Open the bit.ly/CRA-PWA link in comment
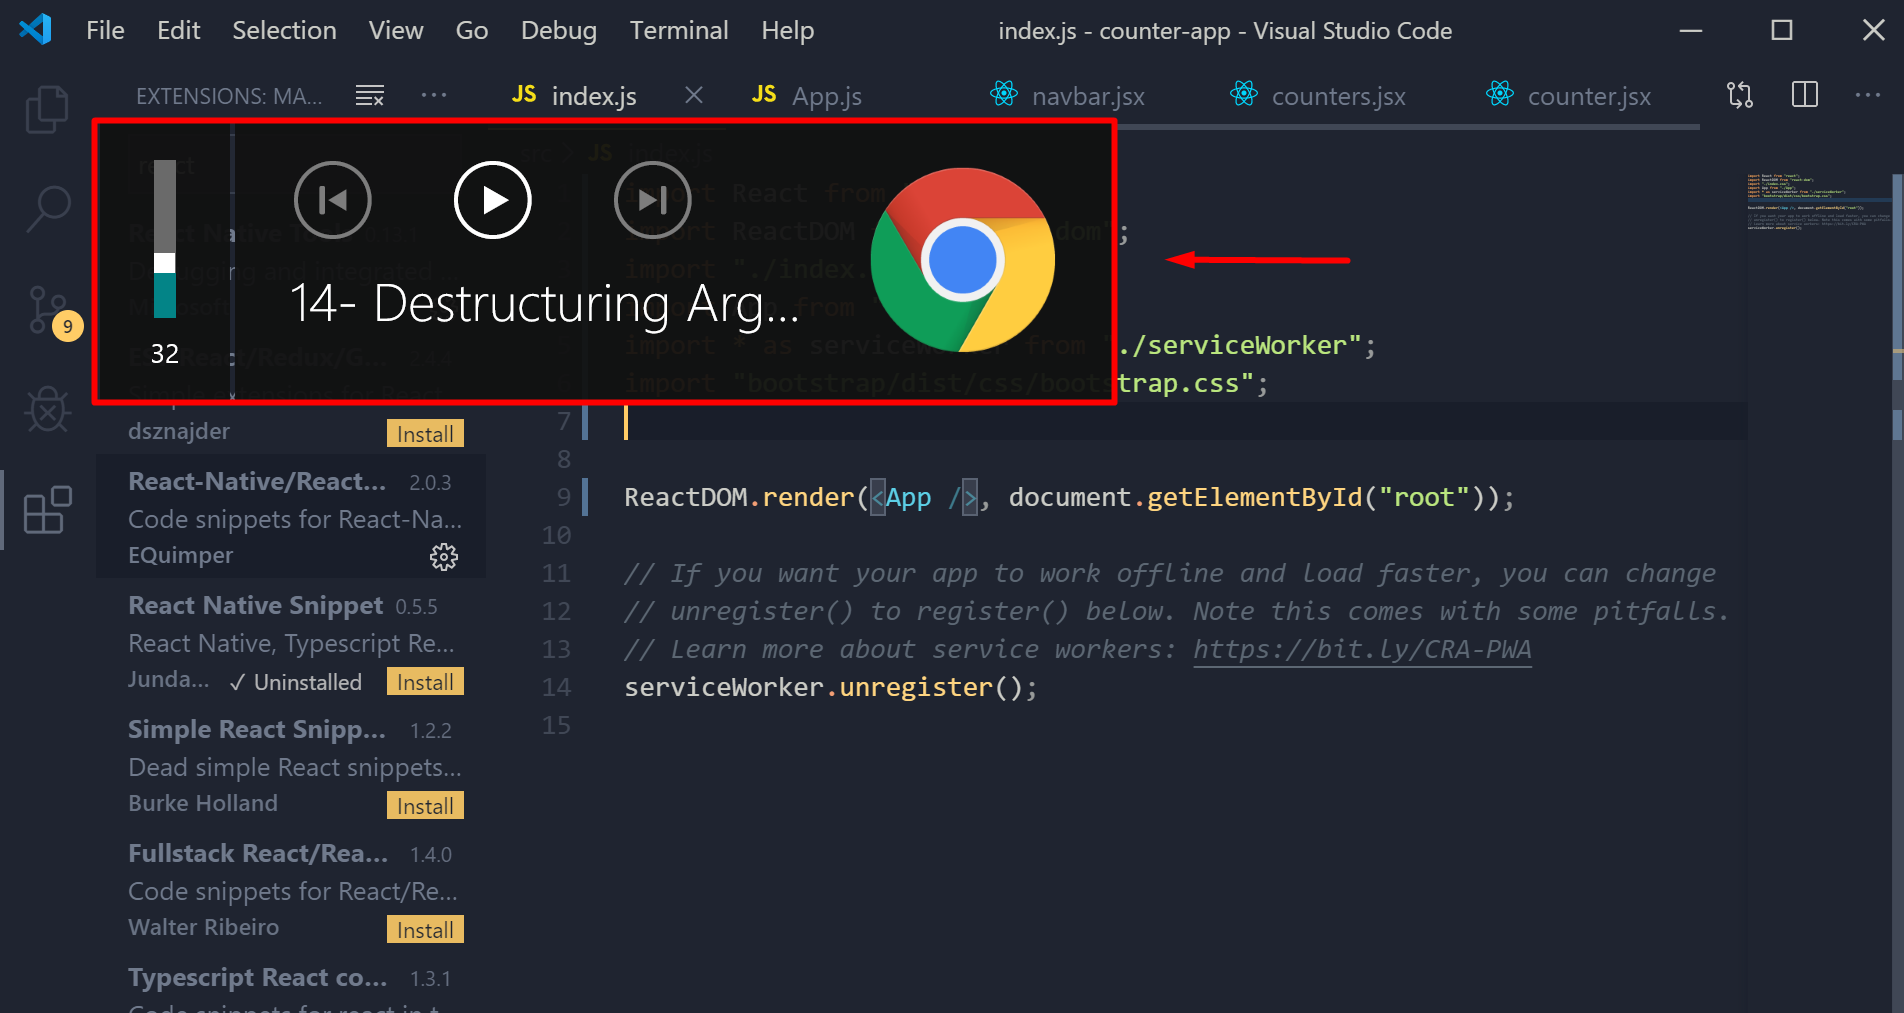The image size is (1904, 1013). (1362, 650)
